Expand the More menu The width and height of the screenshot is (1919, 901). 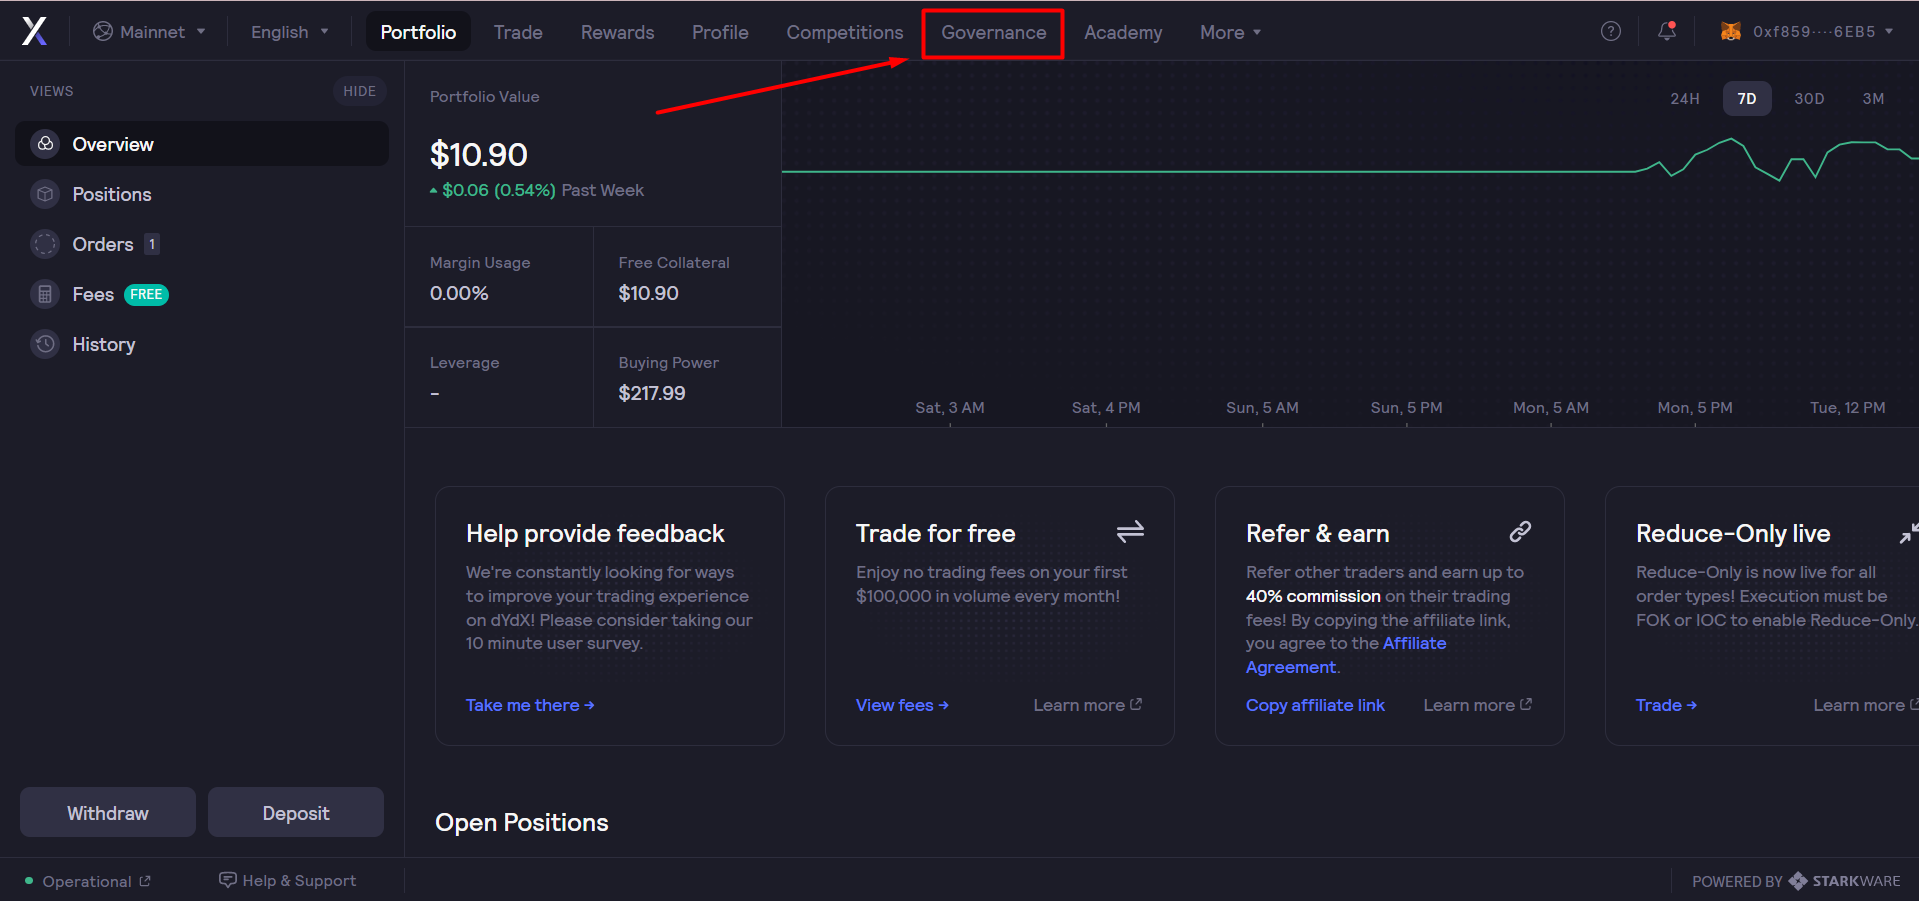point(1230,32)
